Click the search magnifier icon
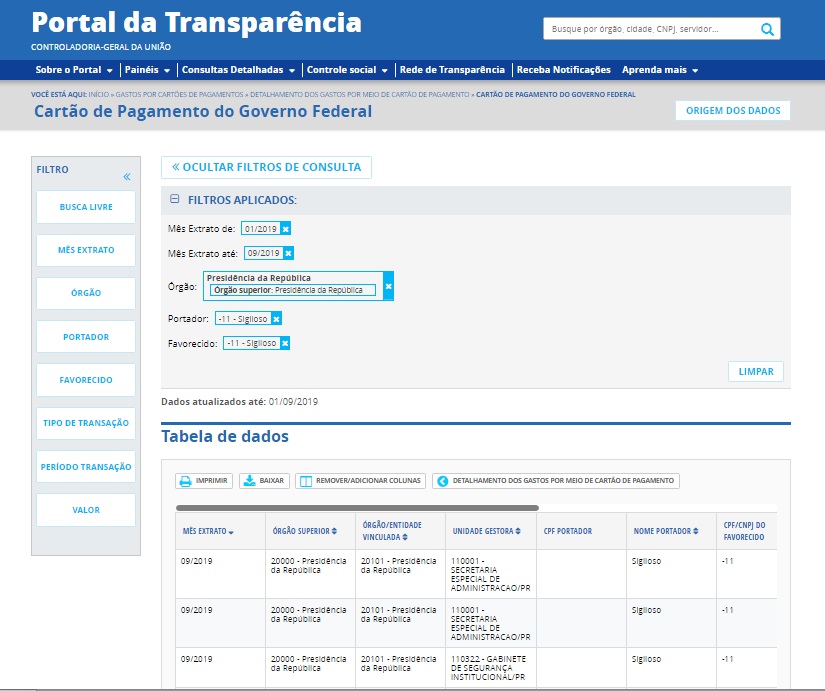This screenshot has width=825, height=691. click(x=767, y=30)
